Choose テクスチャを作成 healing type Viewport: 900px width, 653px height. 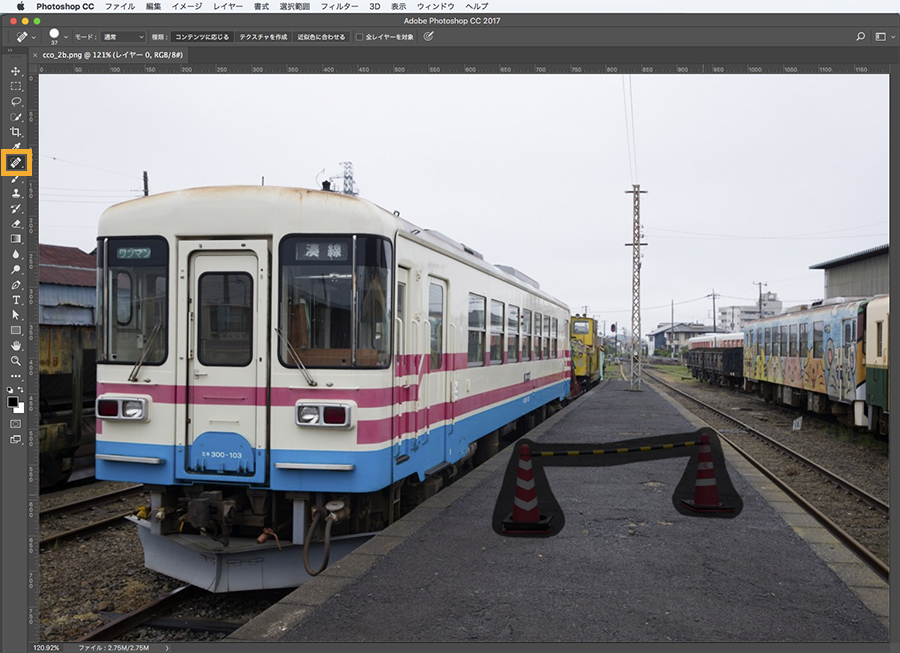pyautogui.click(x=263, y=37)
